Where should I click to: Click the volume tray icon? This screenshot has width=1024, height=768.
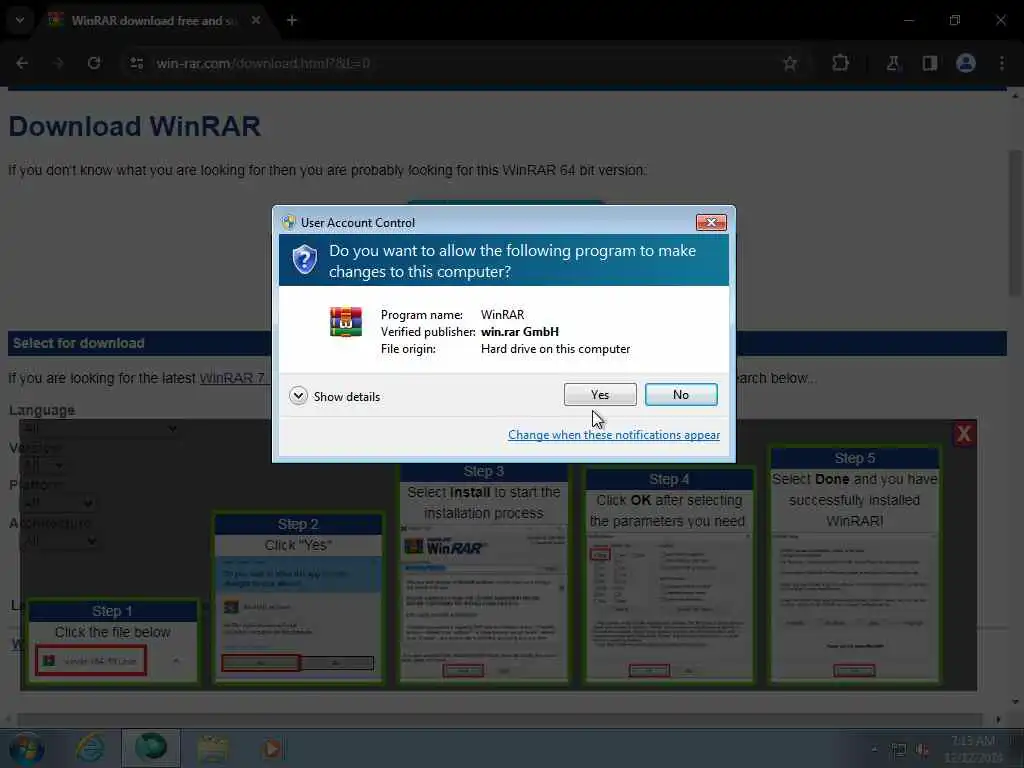(x=922, y=750)
